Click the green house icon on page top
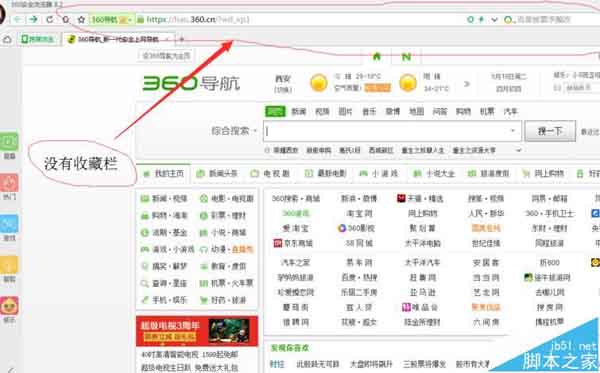 coord(377,57)
